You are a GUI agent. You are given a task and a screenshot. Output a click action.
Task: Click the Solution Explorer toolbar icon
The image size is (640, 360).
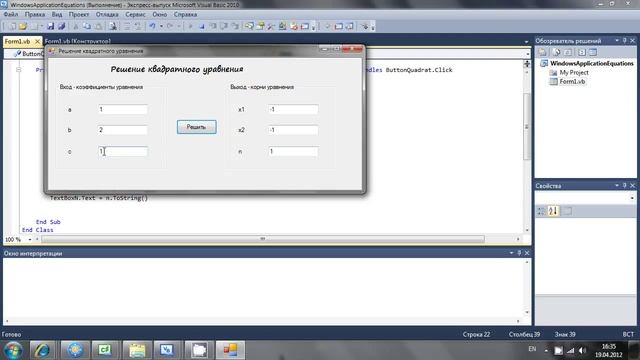[249, 27]
